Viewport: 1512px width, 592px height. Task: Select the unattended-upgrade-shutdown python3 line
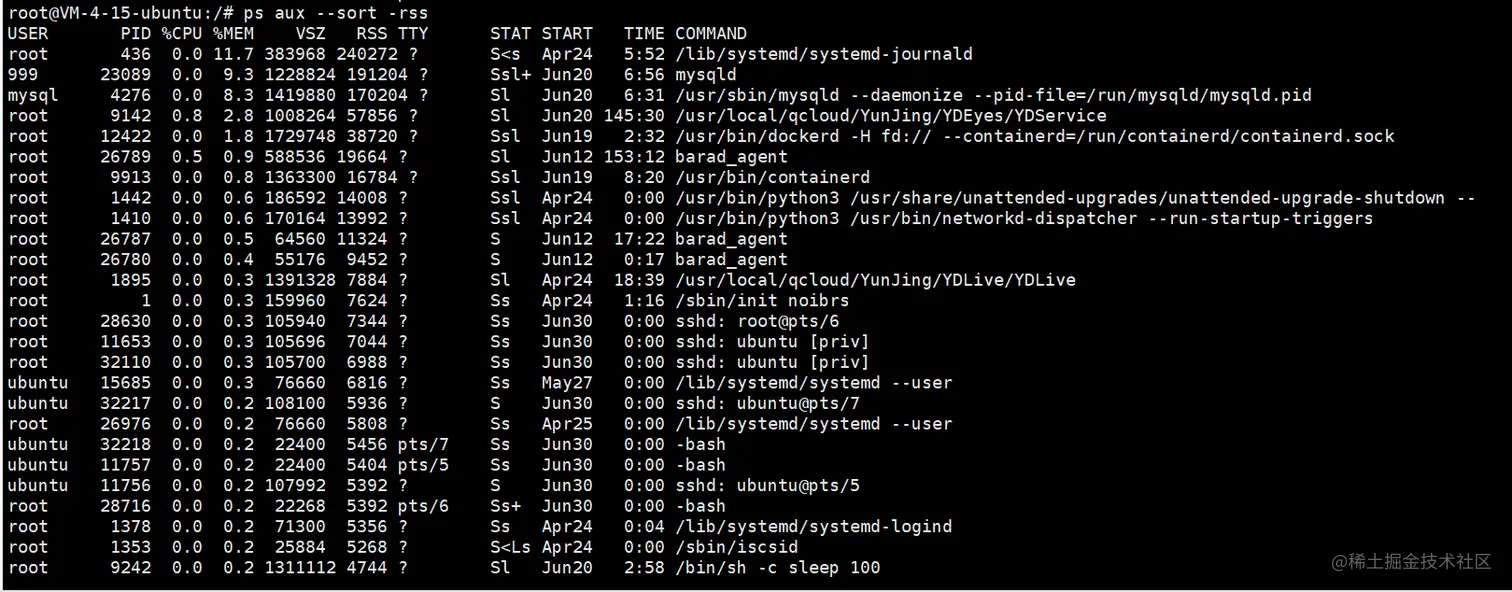click(x=741, y=198)
